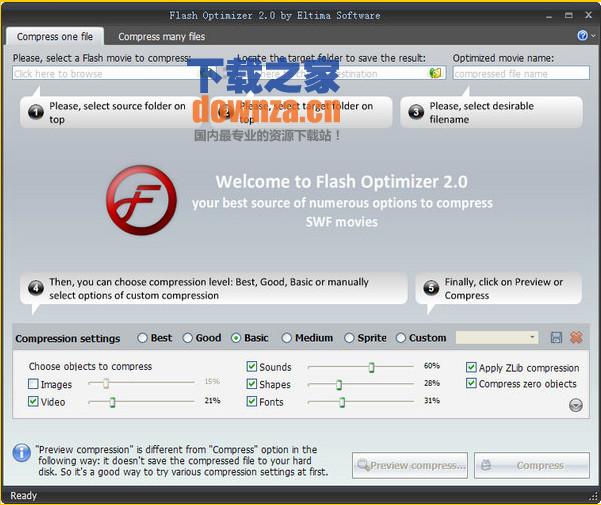Toggle the Fonts checkbox

pyautogui.click(x=251, y=401)
